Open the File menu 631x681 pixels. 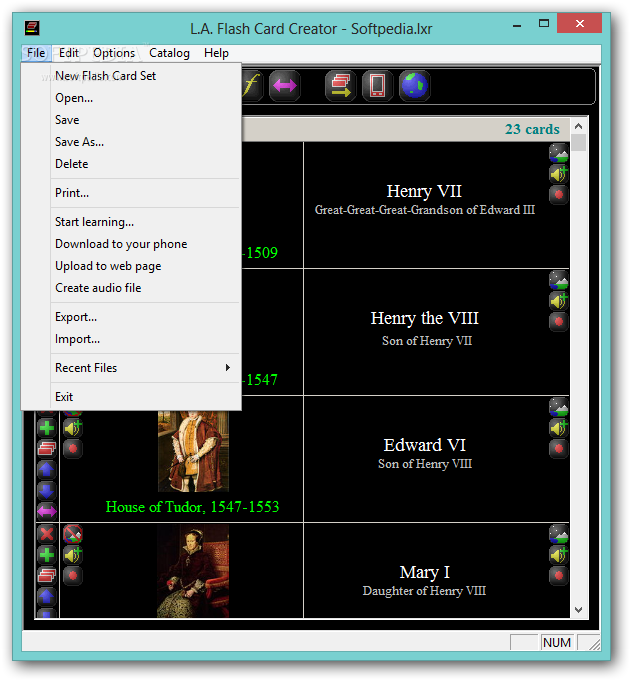(x=36, y=53)
